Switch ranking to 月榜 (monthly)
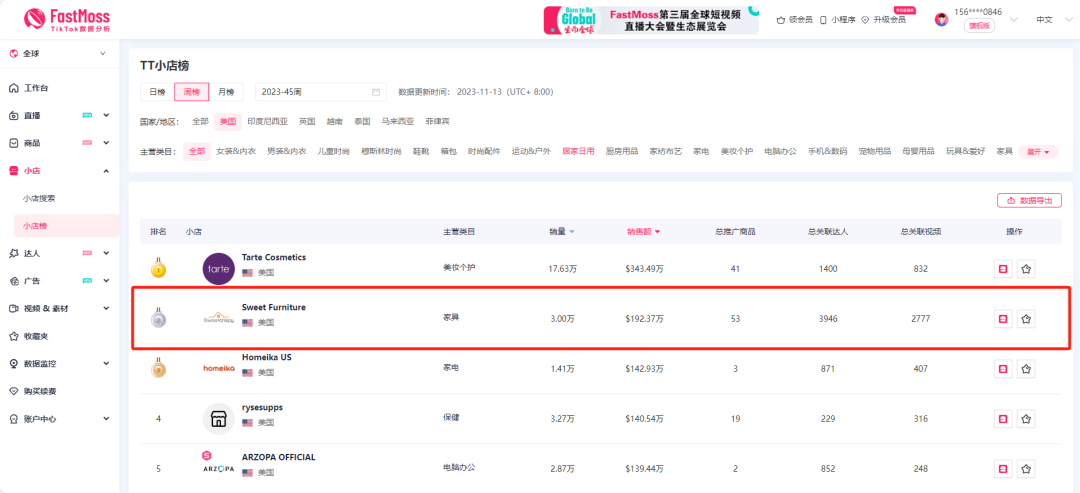Viewport: 1080px width, 493px height. pos(226,92)
